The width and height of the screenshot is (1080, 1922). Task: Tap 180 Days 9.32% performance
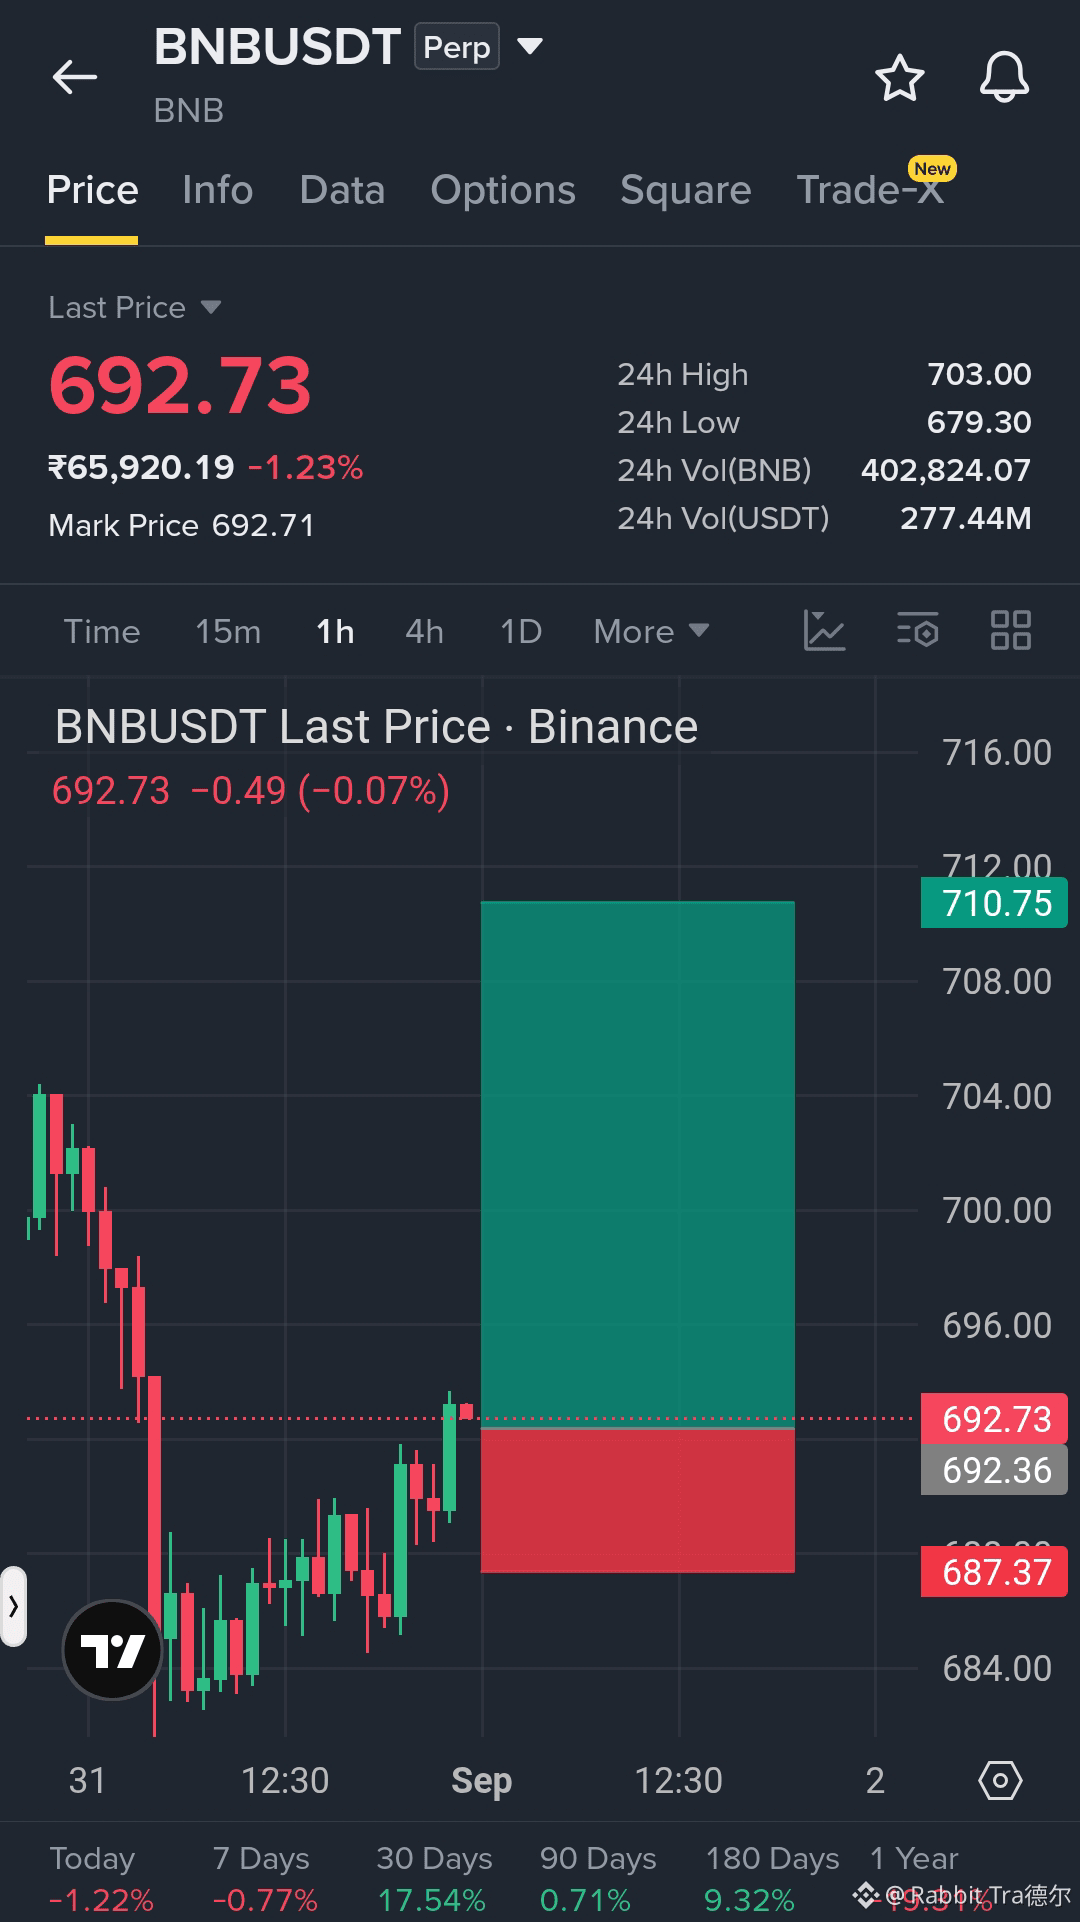pyautogui.click(x=771, y=1879)
